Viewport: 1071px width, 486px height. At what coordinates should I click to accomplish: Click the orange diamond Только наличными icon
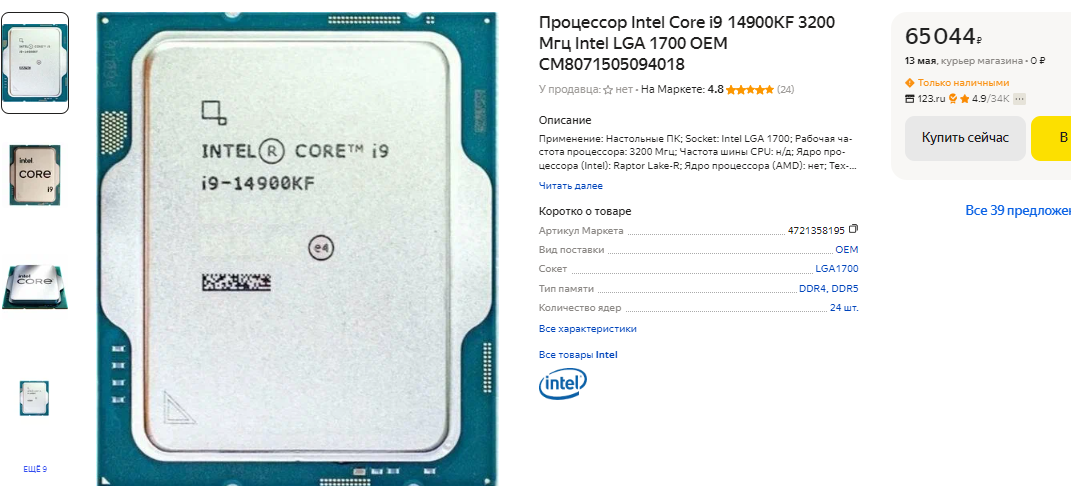[x=909, y=83]
